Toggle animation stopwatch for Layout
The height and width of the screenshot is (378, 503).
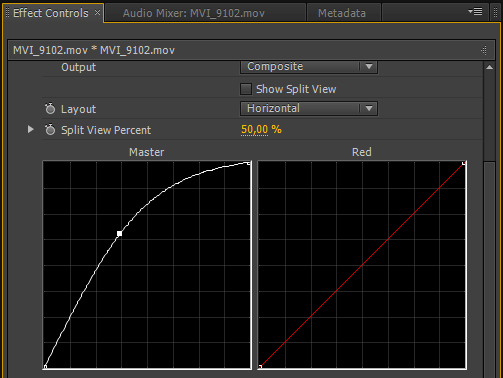tap(50, 109)
